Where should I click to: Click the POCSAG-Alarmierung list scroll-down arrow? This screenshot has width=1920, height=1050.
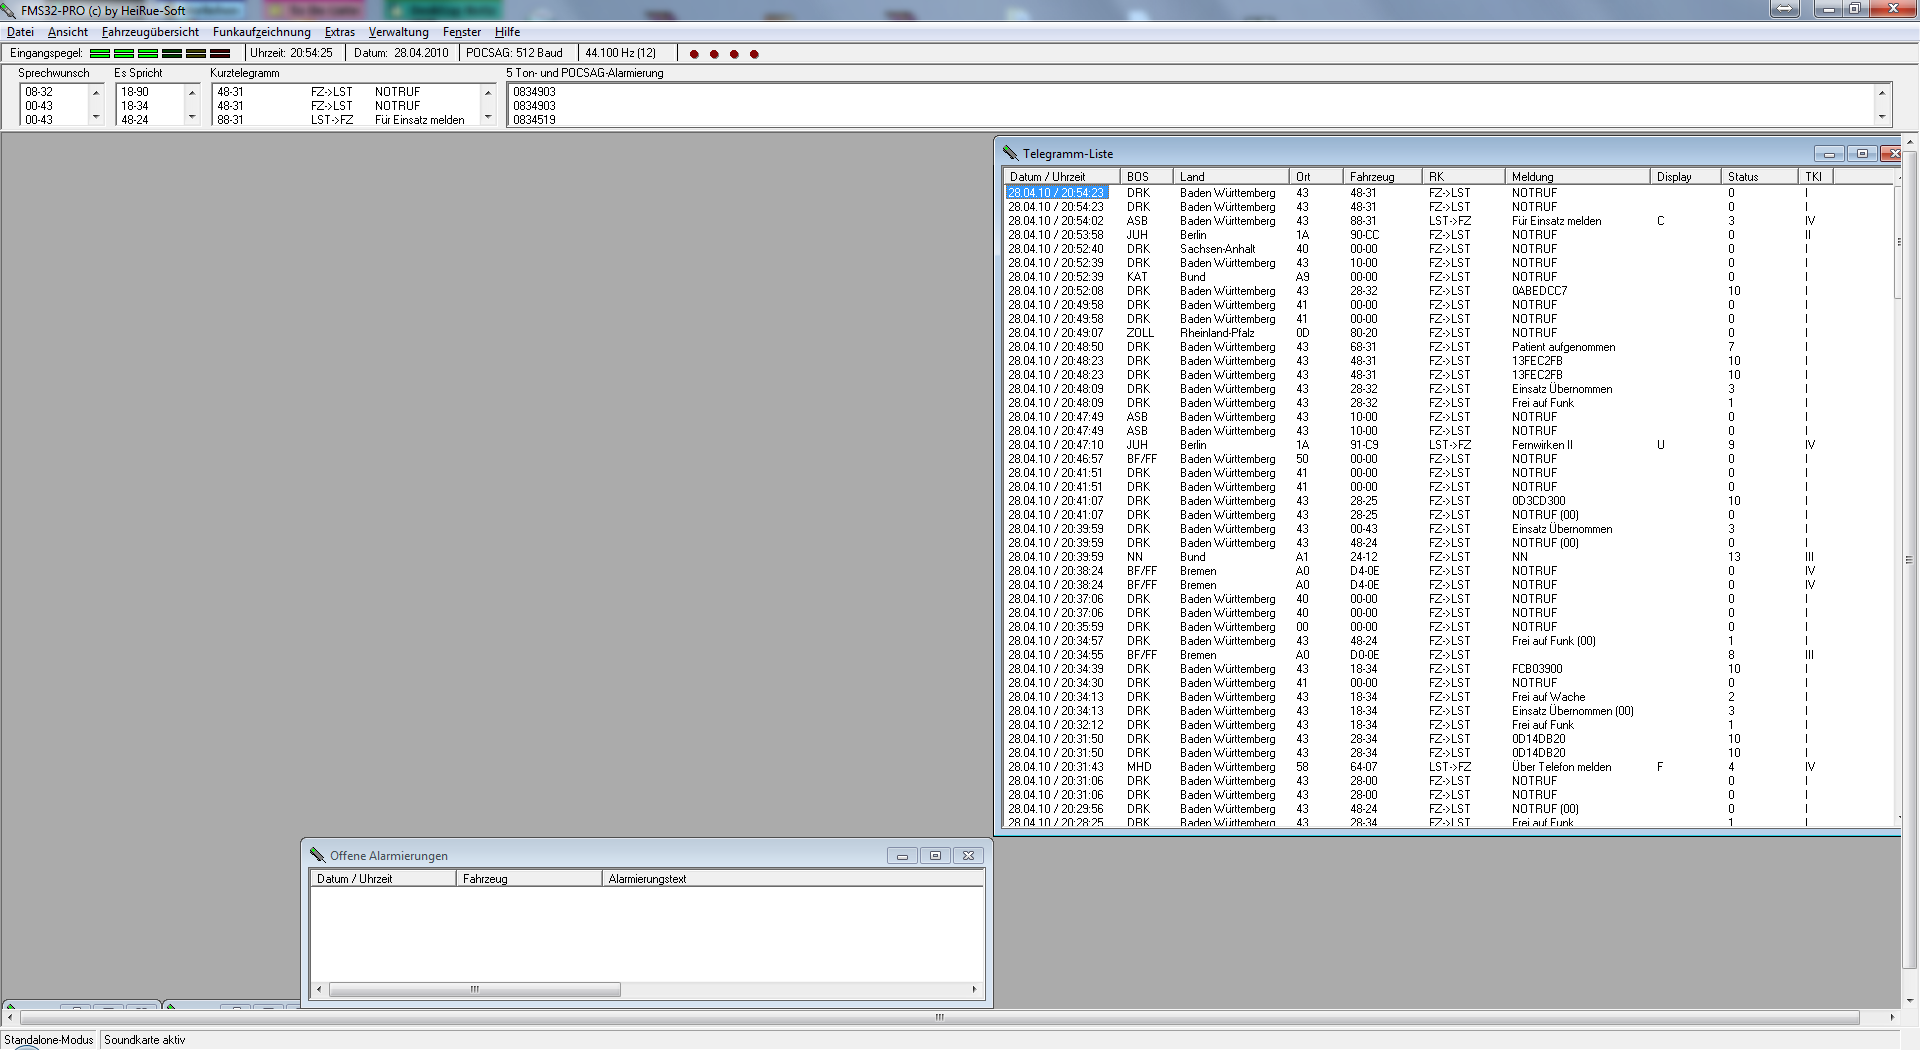pyautogui.click(x=1881, y=117)
